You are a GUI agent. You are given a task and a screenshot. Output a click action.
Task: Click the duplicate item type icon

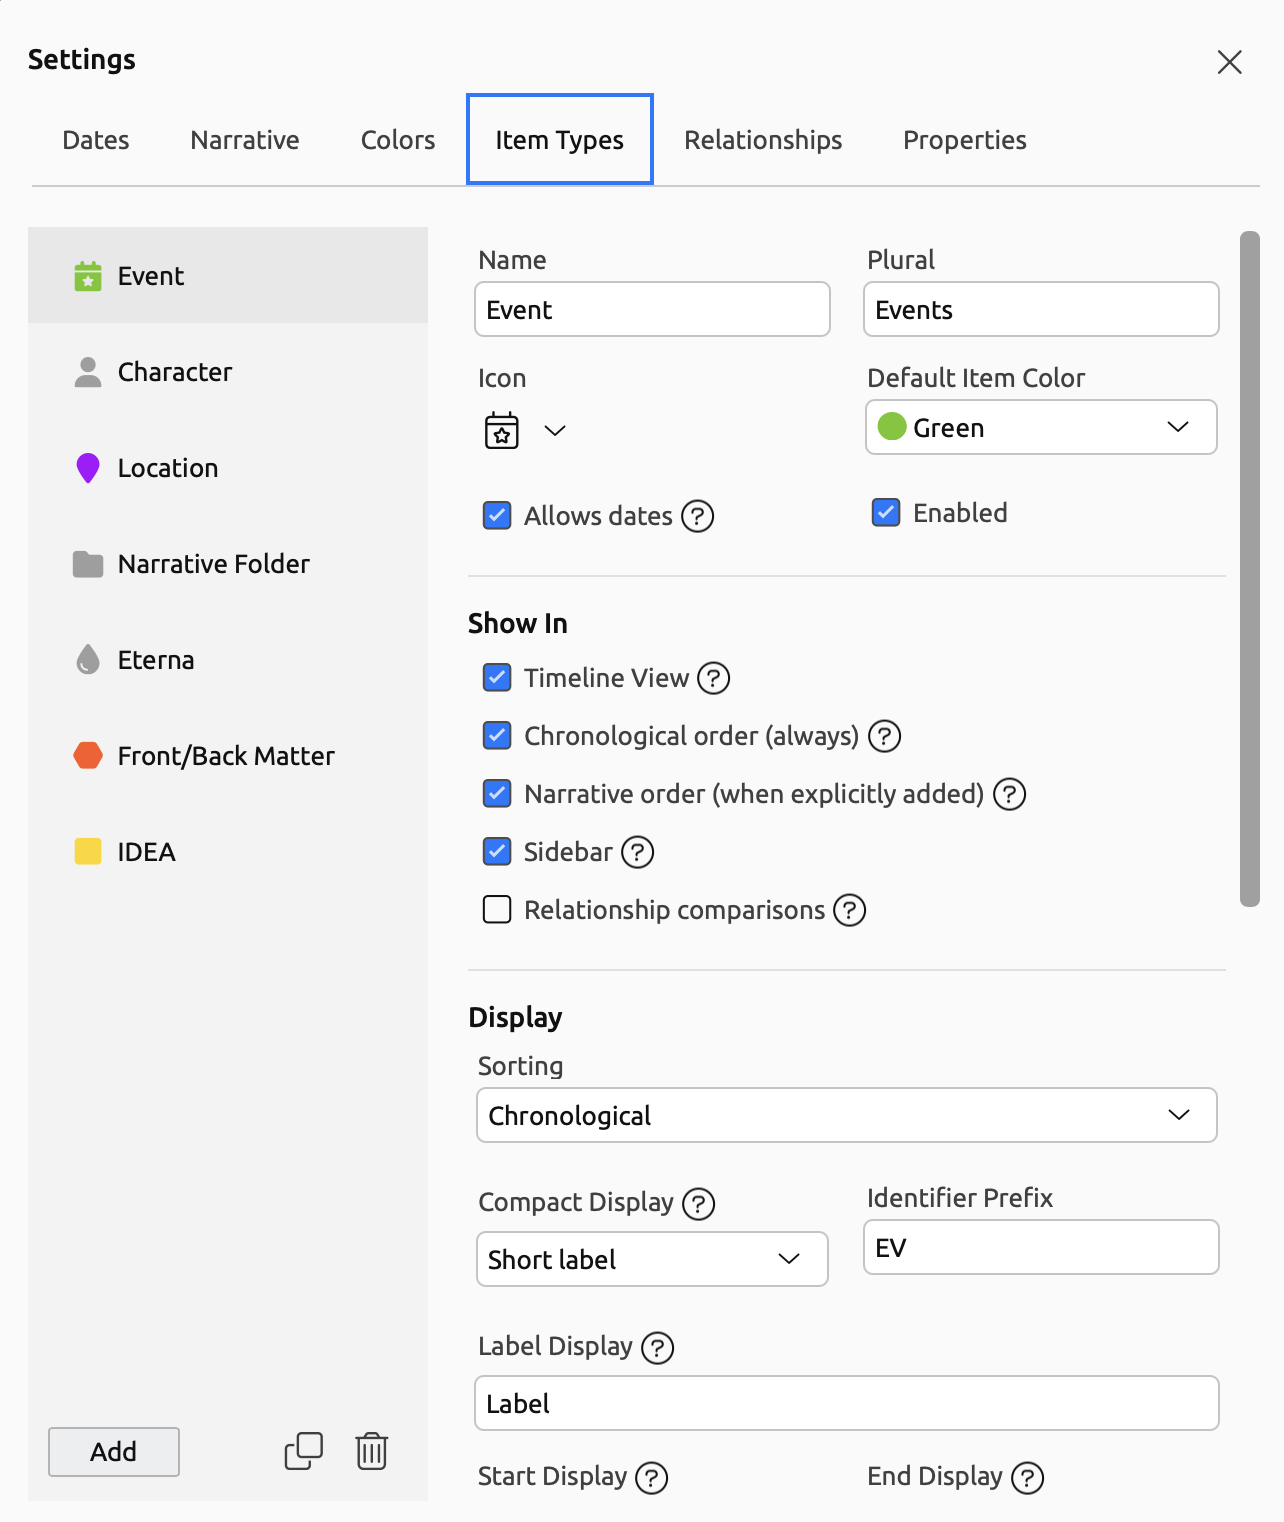click(x=303, y=1451)
